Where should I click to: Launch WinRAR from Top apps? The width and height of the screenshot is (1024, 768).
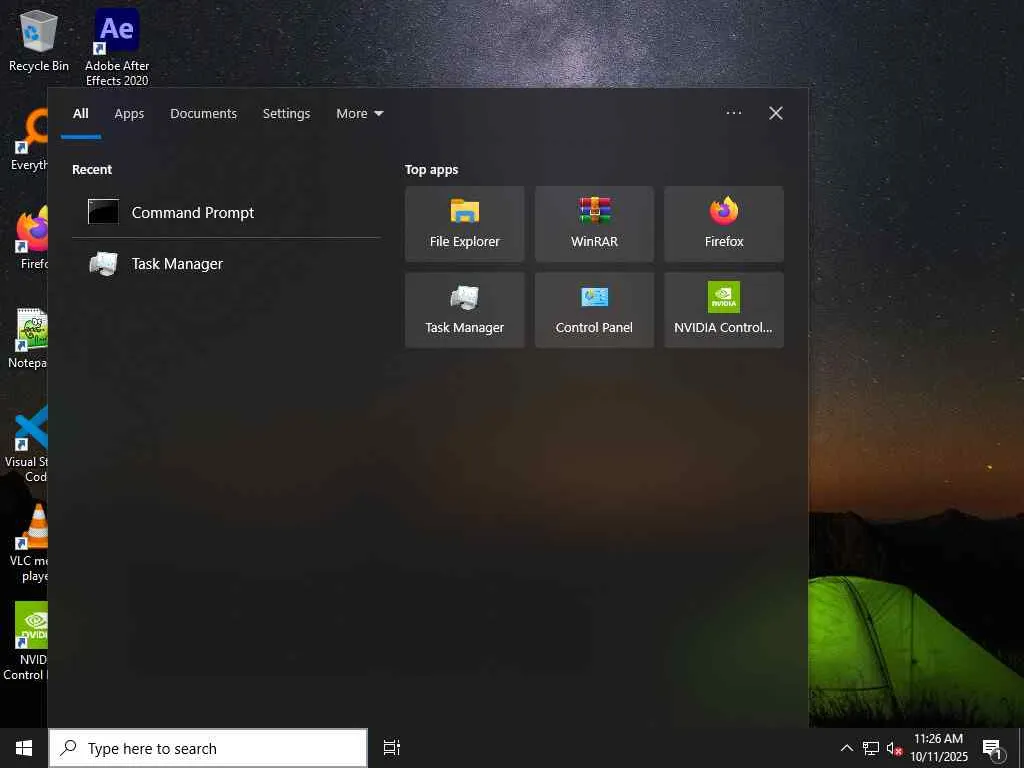[594, 224]
